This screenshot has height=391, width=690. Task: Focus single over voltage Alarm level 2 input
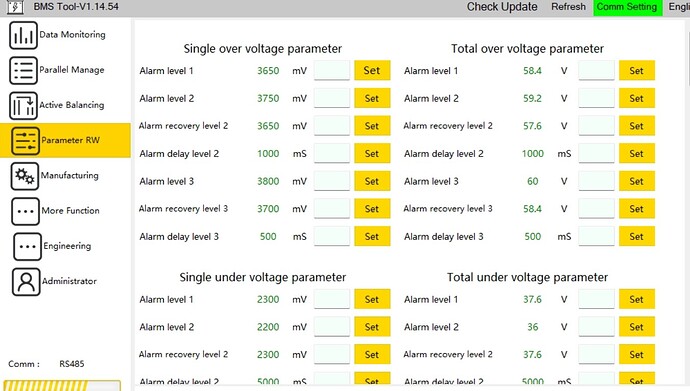click(x=332, y=98)
